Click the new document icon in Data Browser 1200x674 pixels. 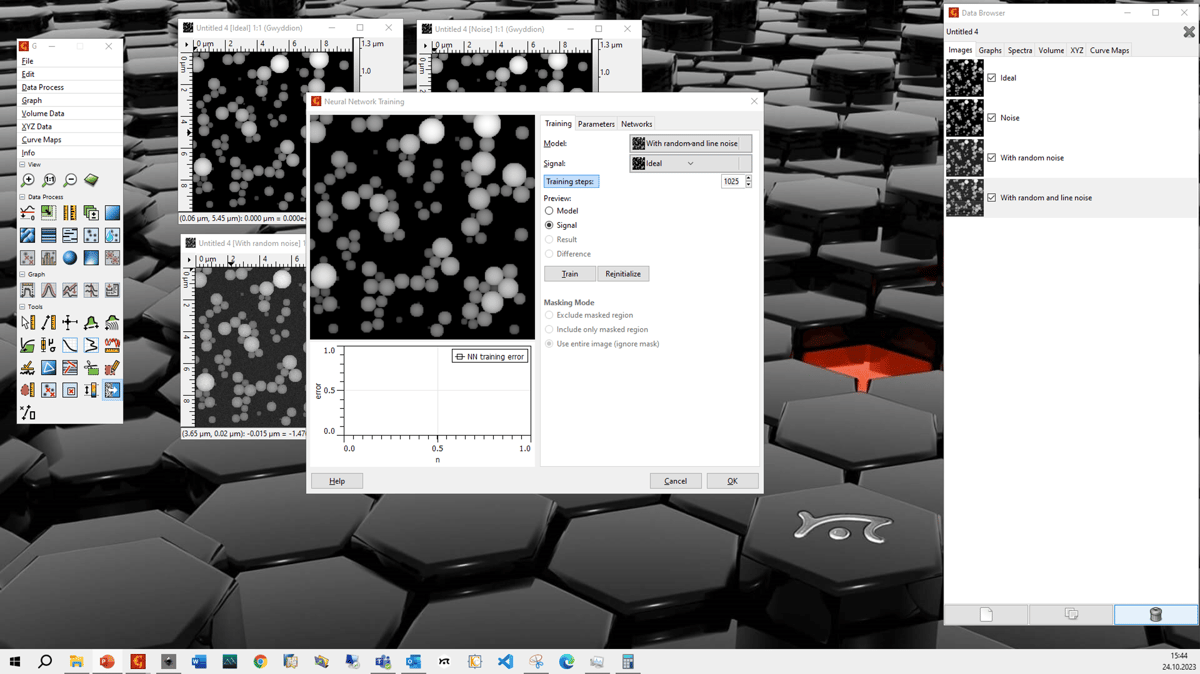986,614
